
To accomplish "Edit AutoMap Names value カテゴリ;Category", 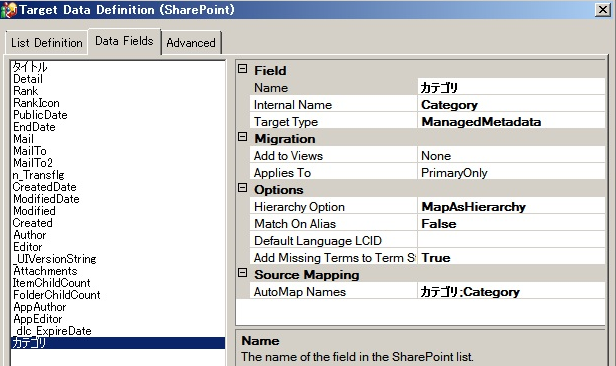I will coord(511,292).
